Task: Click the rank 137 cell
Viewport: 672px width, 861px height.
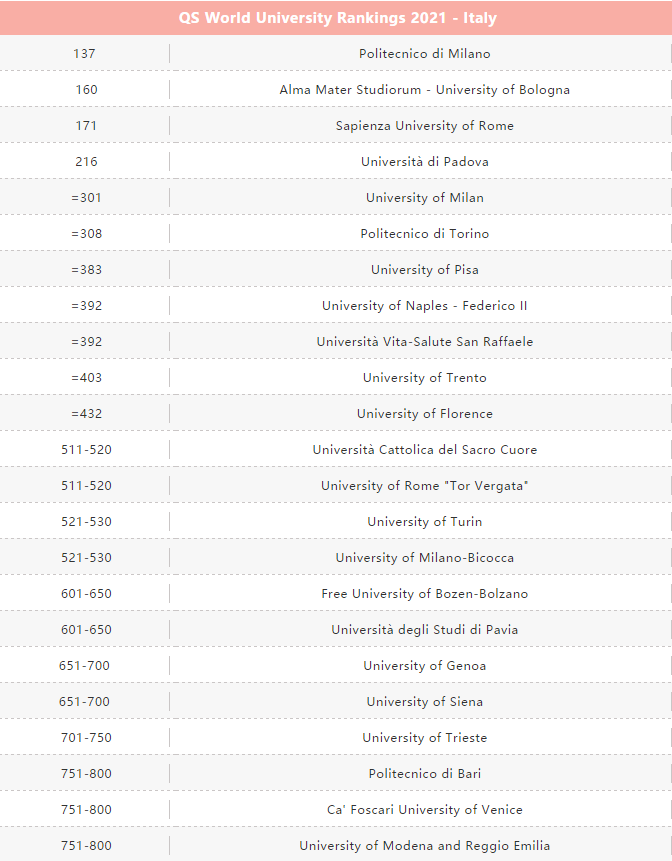Action: click(84, 54)
